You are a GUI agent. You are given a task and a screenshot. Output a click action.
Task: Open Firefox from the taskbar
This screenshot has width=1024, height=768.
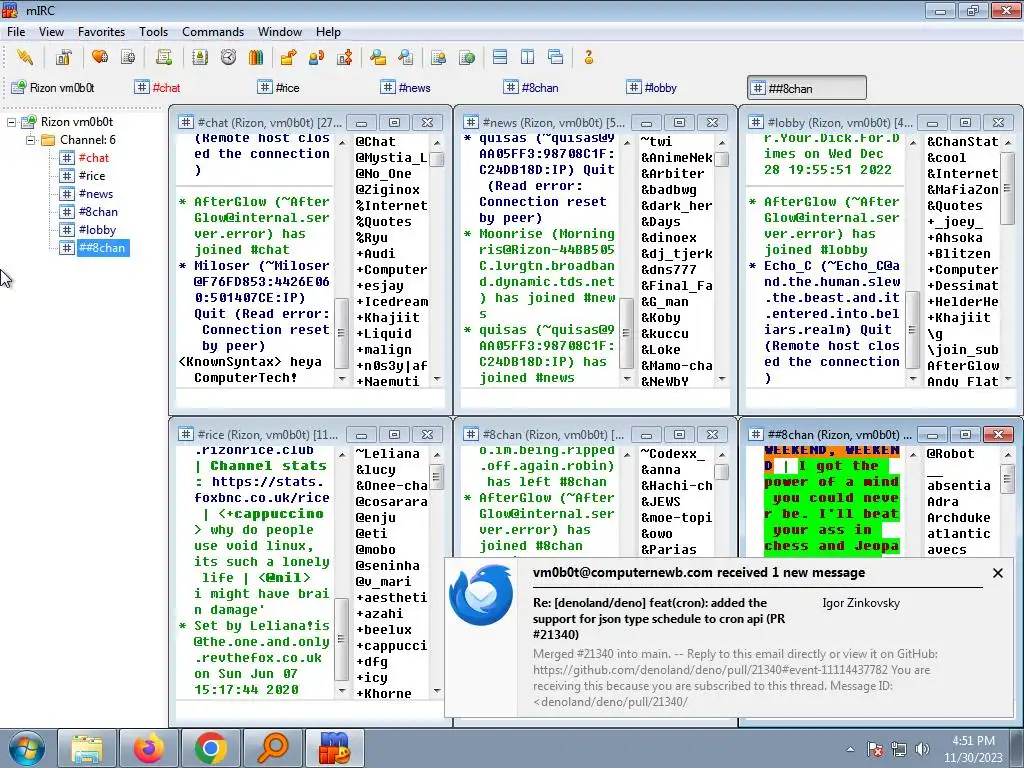[149, 748]
